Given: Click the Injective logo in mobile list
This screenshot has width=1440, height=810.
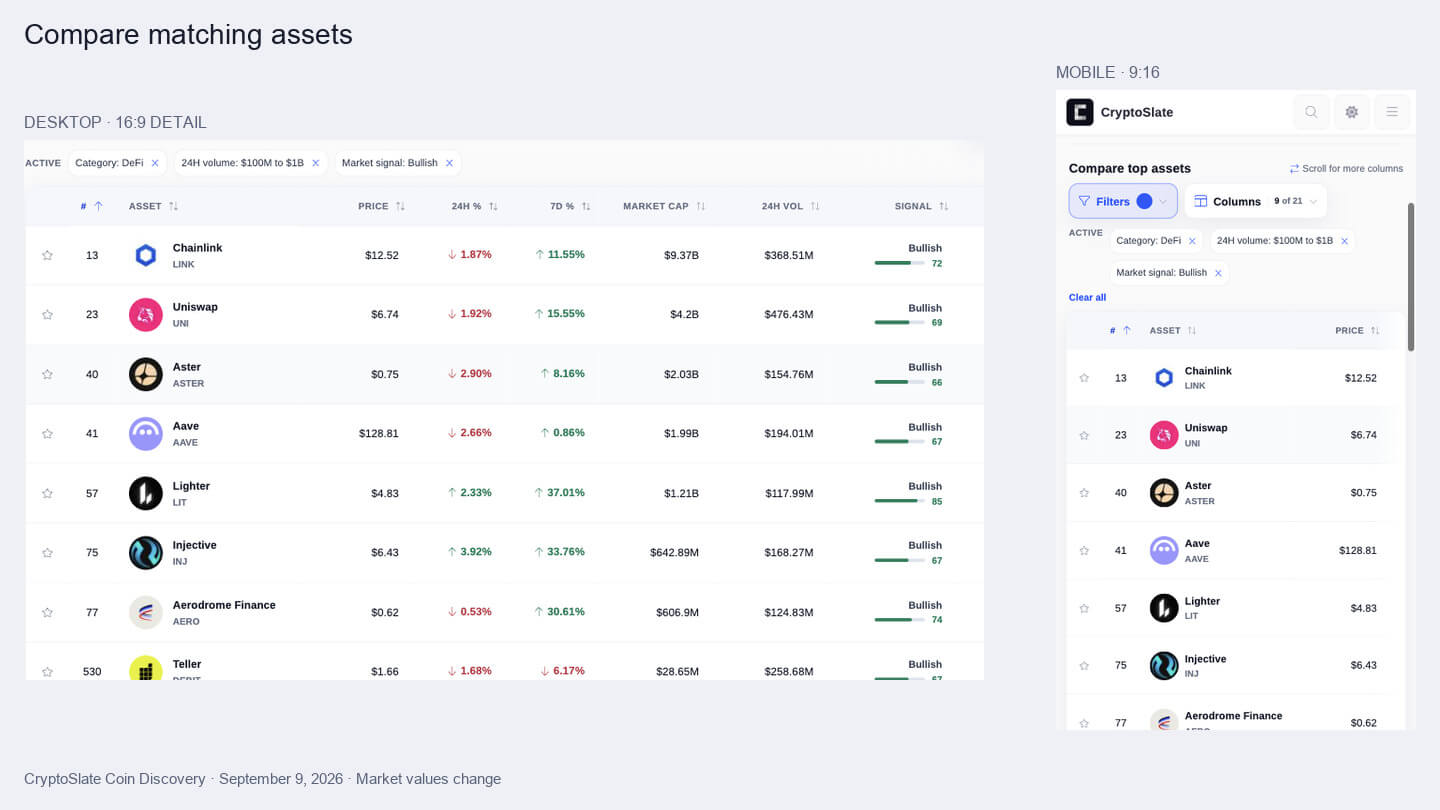Looking at the screenshot, I should (x=1164, y=666).
